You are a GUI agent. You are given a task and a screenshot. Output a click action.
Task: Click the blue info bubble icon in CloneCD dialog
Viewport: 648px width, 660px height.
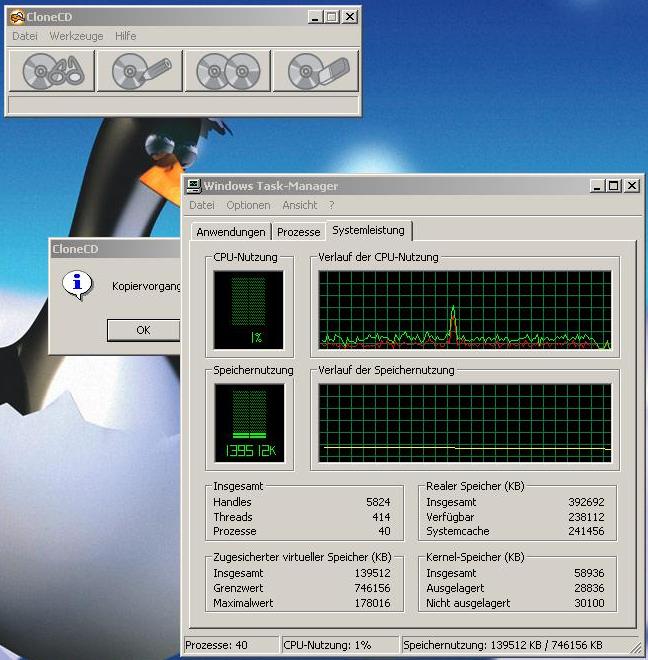[77, 285]
